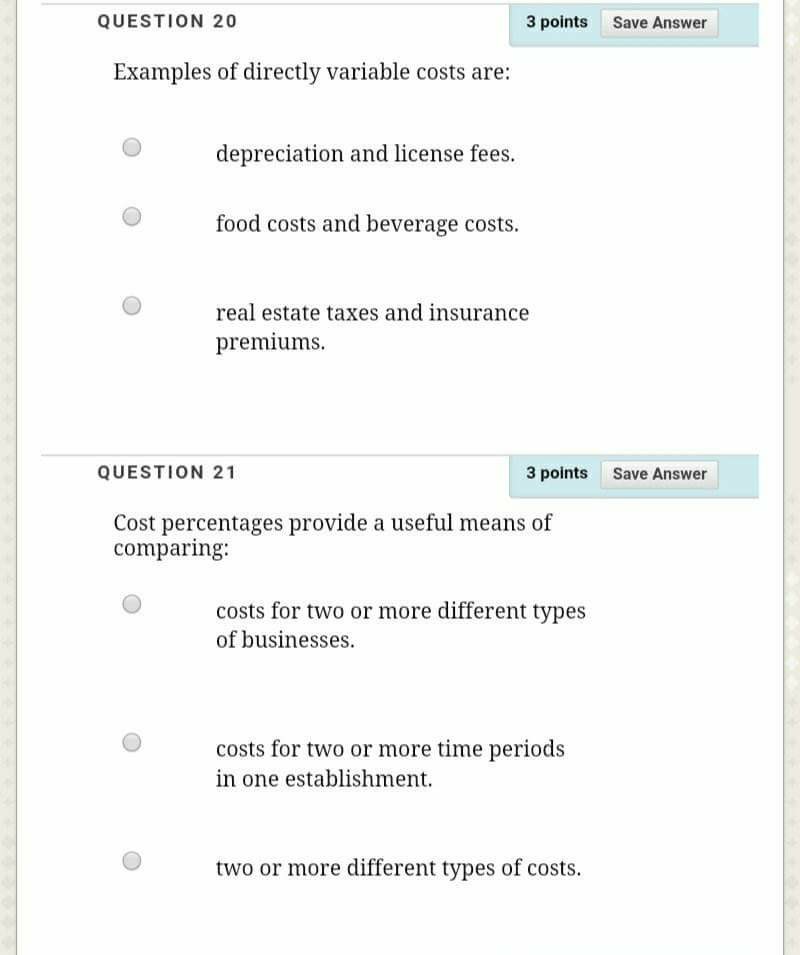The width and height of the screenshot is (800, 955).
Task: Click the Question 21 prompt text
Action: point(330,534)
